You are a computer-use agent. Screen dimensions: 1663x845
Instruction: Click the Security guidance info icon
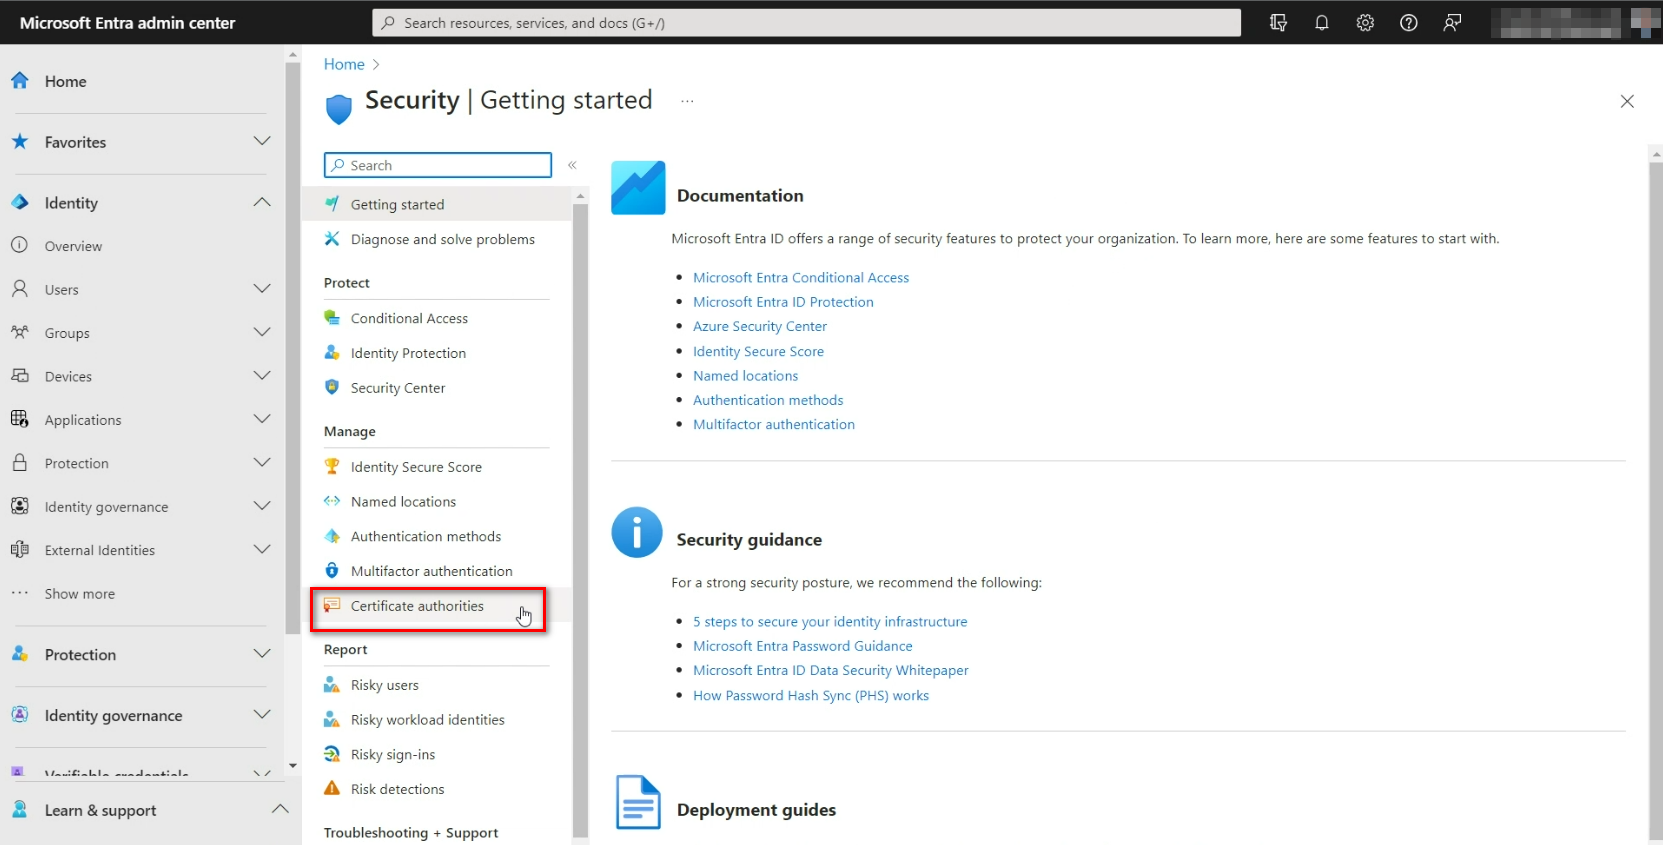click(x=637, y=532)
